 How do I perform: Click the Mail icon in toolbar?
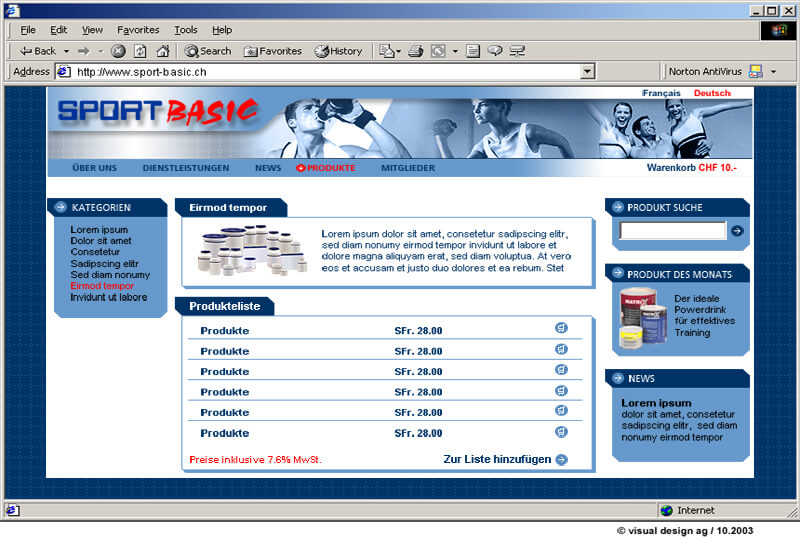[387, 51]
